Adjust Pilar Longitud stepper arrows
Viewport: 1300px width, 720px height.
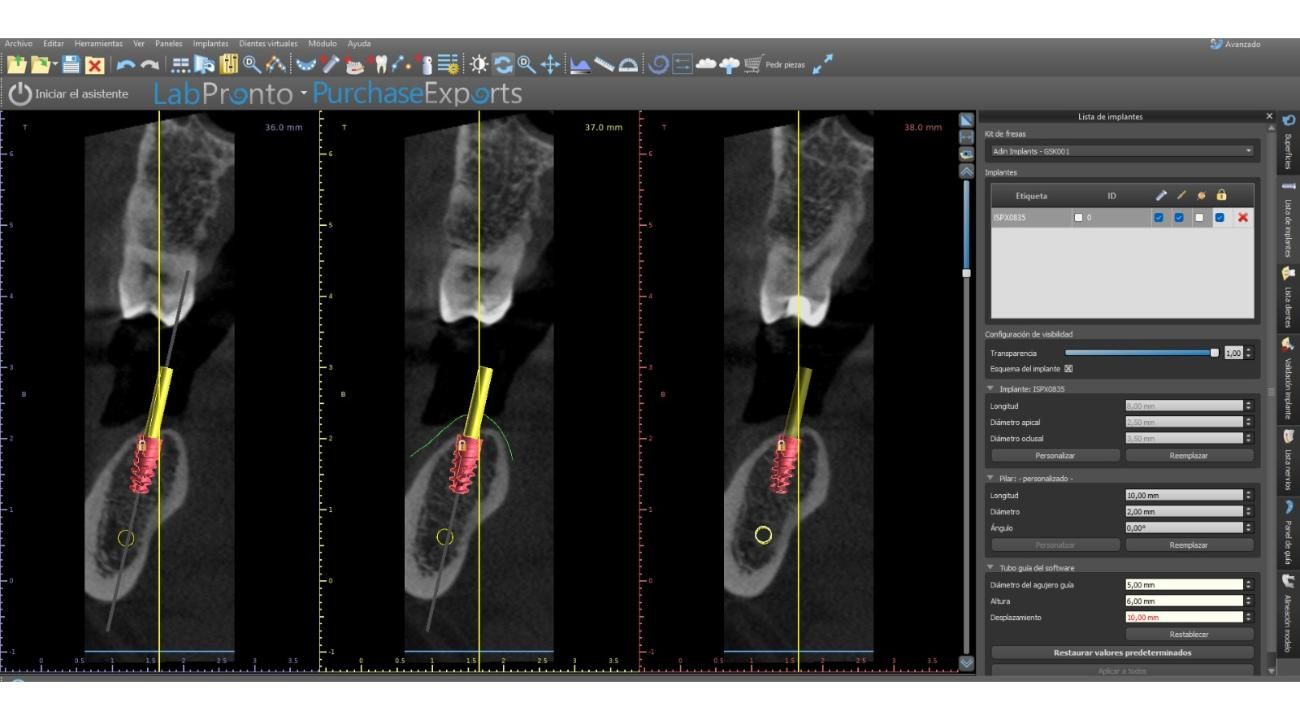[x=1248, y=495]
